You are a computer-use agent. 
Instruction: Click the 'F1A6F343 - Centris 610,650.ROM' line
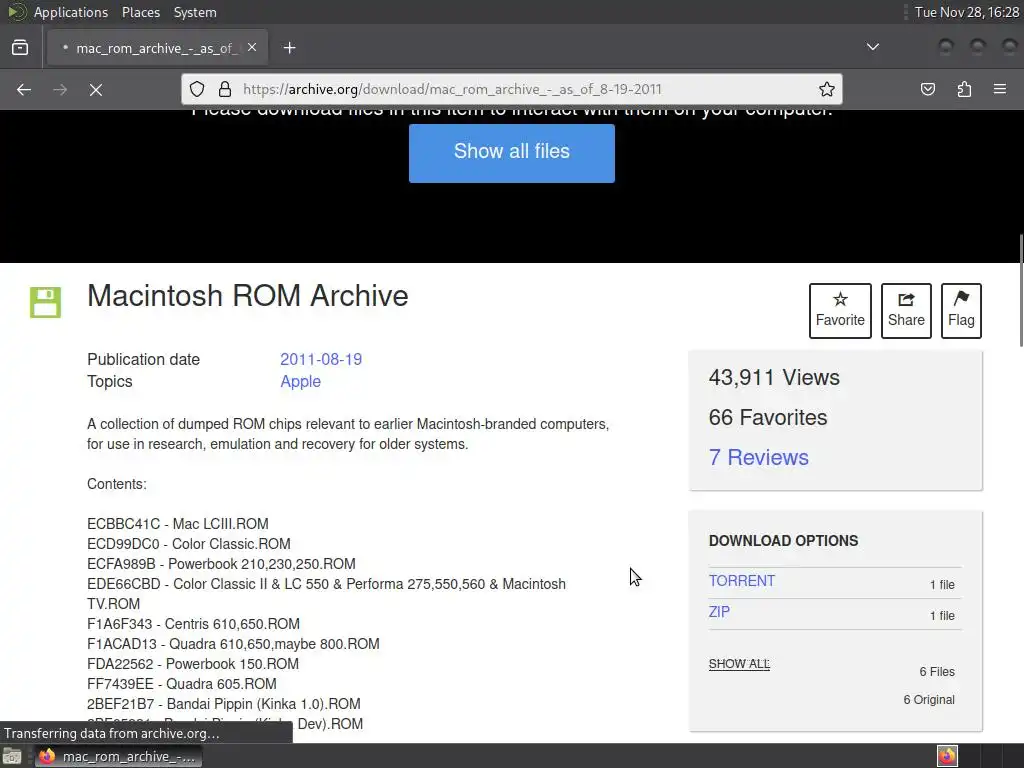point(193,624)
